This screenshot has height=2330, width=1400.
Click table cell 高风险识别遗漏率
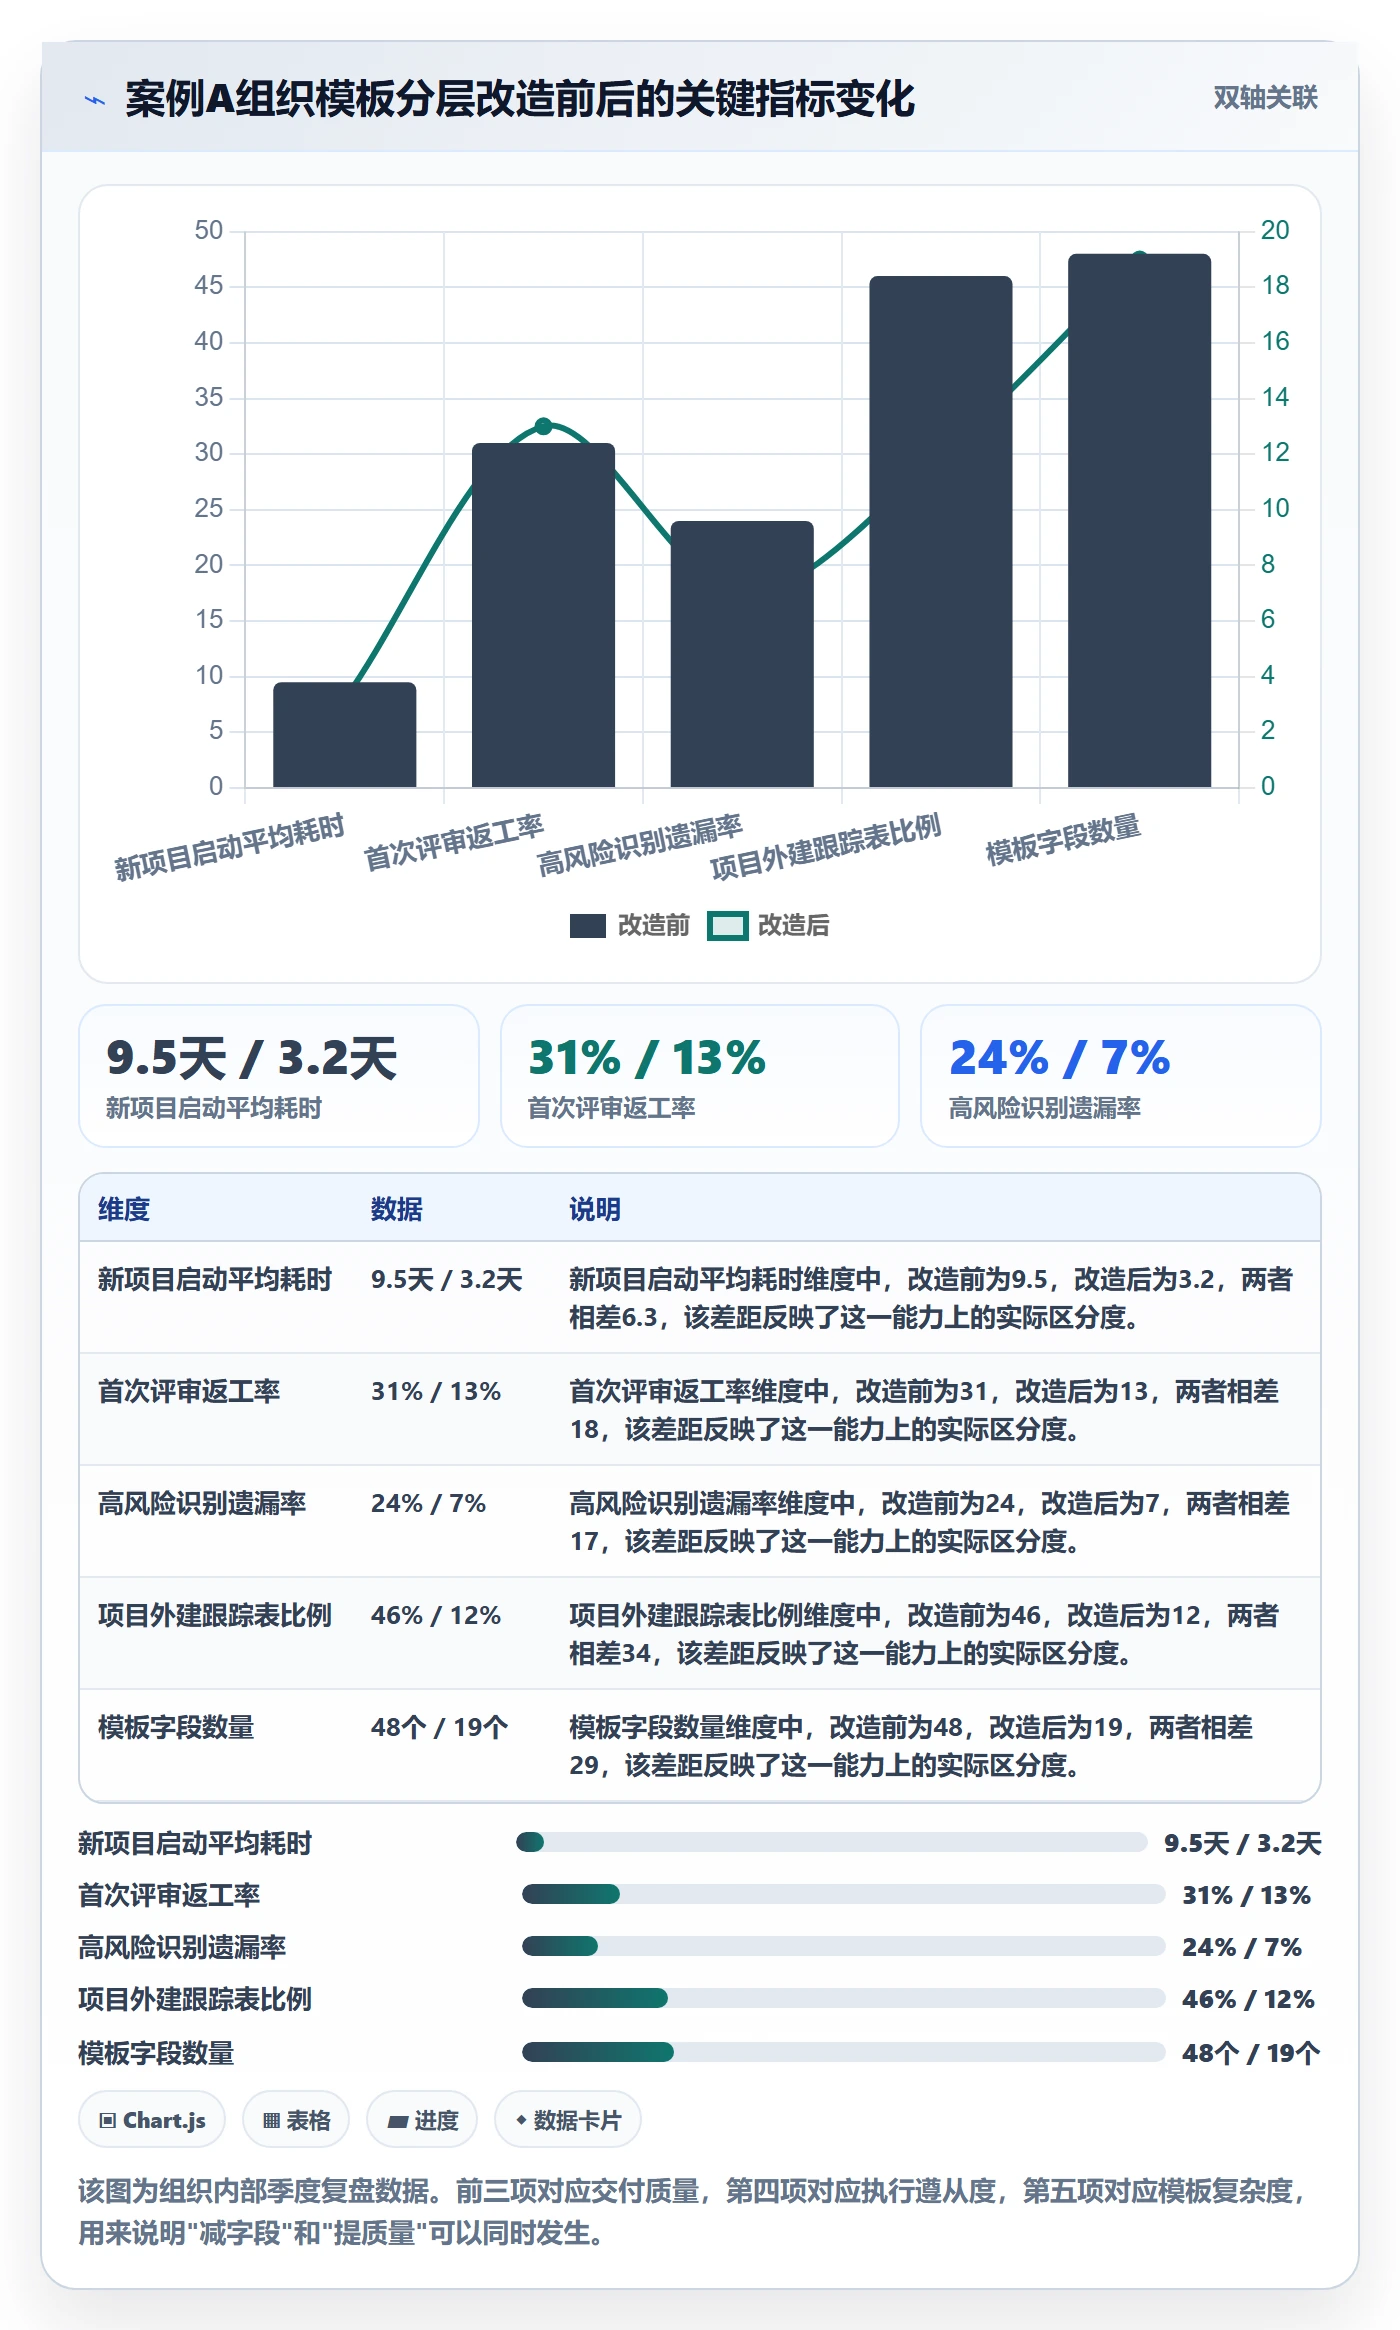click(202, 1503)
